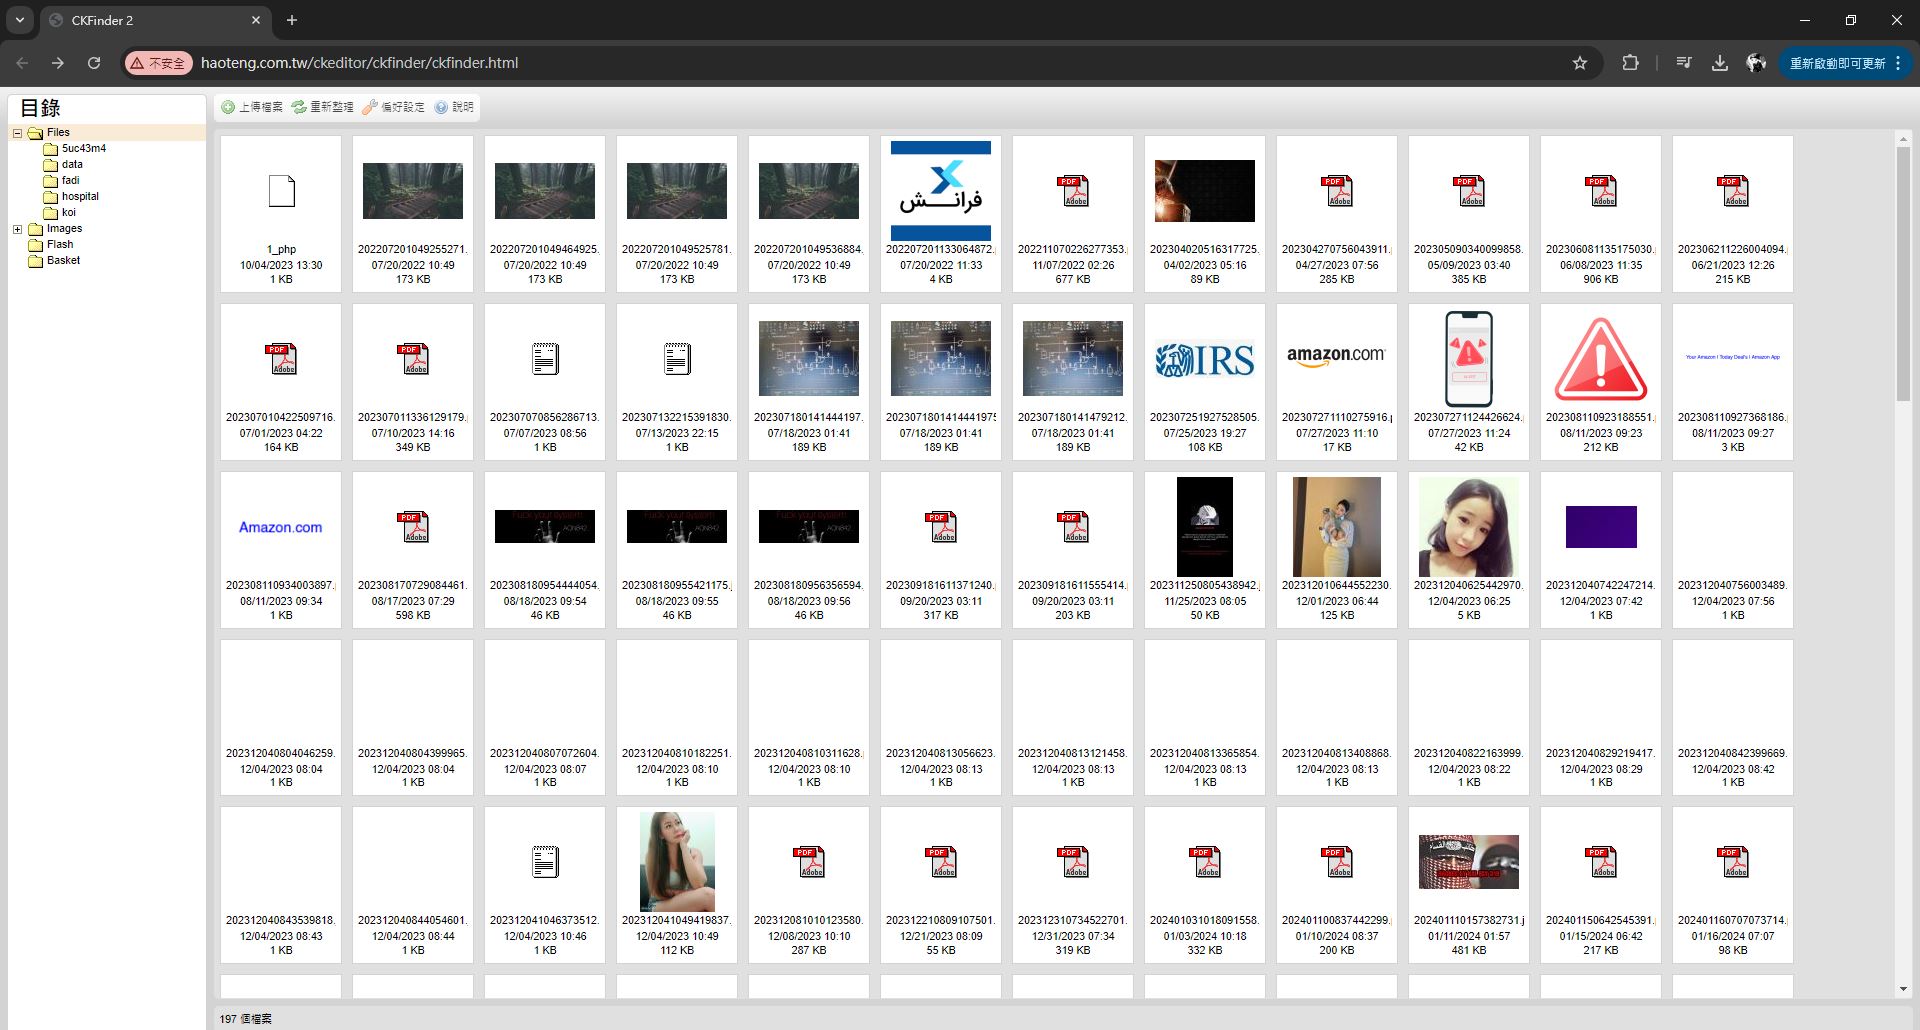Click the date text 05/09/2023 03:40
Screen dimensions: 1920x1030
pyautogui.click(x=1469, y=265)
